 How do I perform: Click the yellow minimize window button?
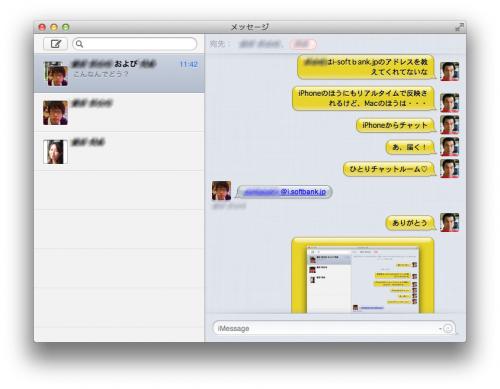point(54,27)
